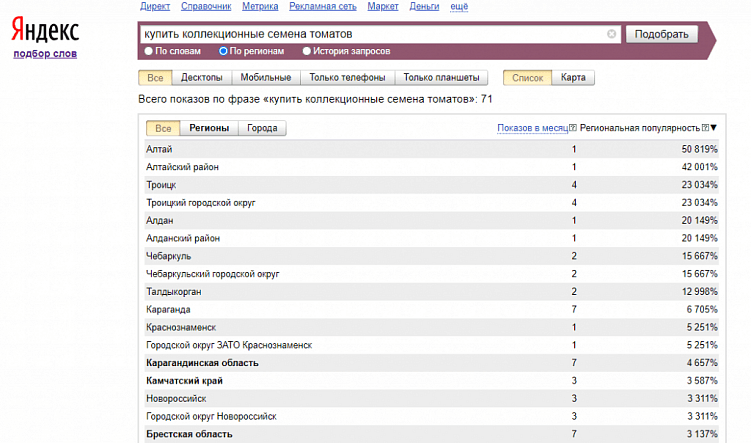Viewport: 751px width, 443px height.
Task: Sort by Показов в месяц column
Action: (533, 128)
